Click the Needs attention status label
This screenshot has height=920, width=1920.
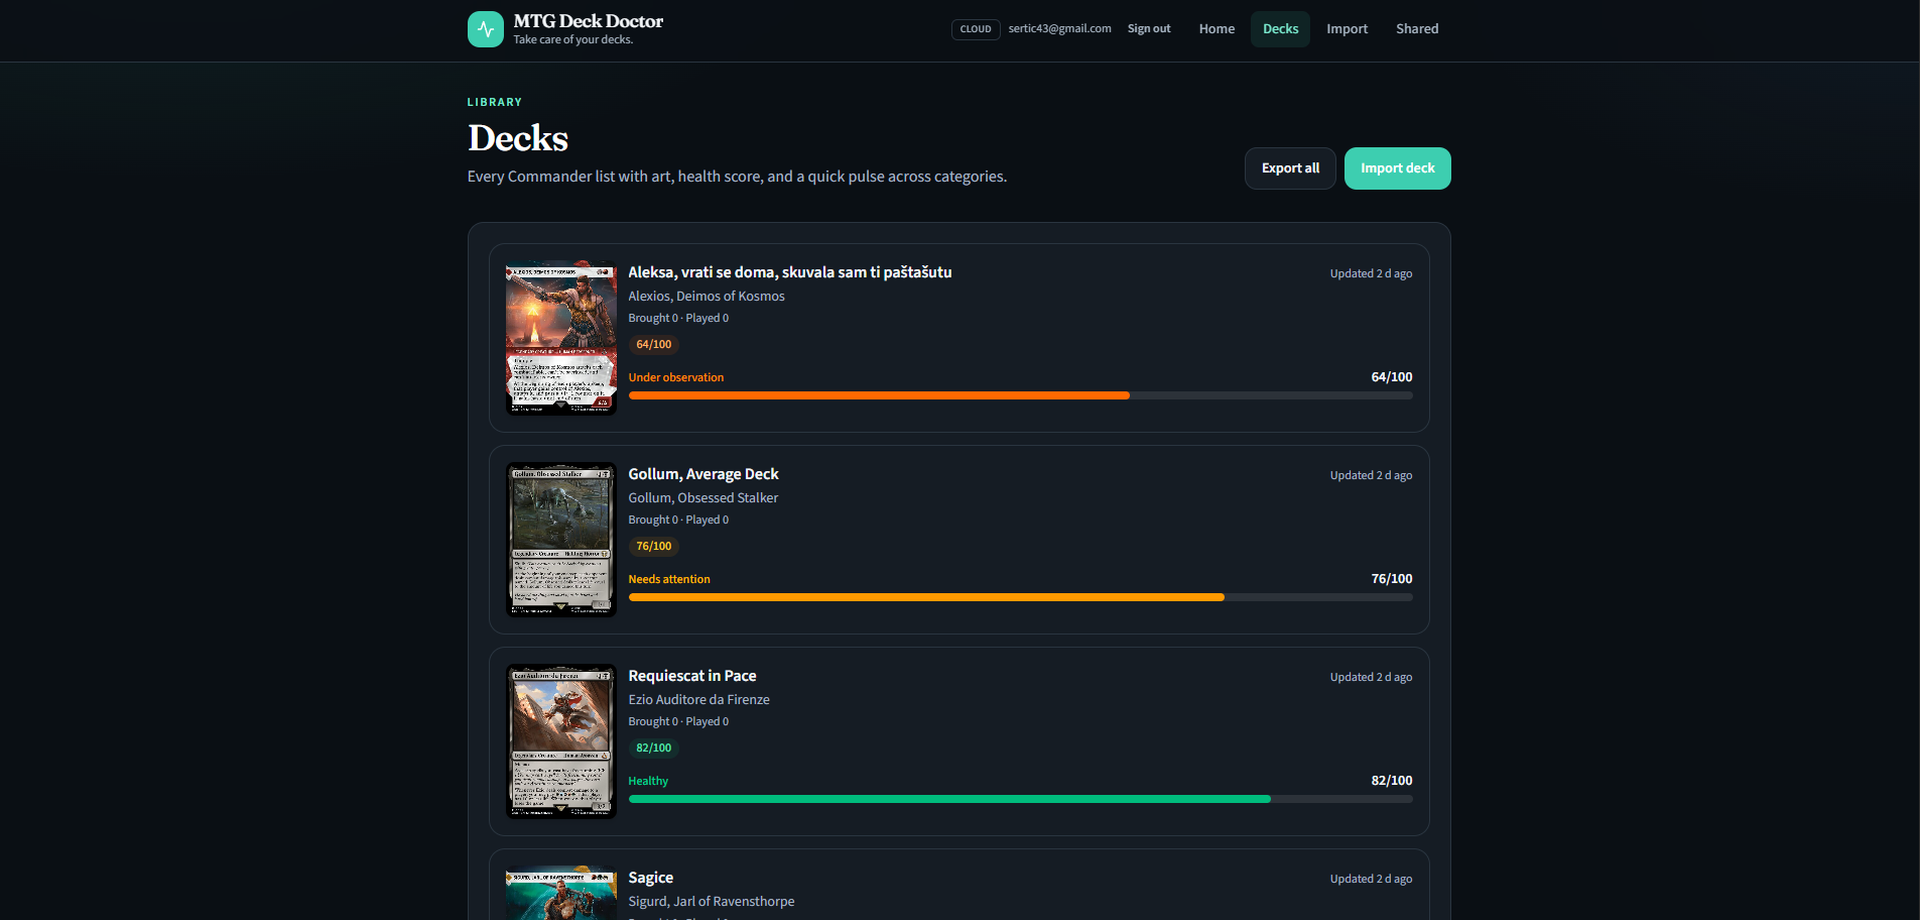[669, 580]
